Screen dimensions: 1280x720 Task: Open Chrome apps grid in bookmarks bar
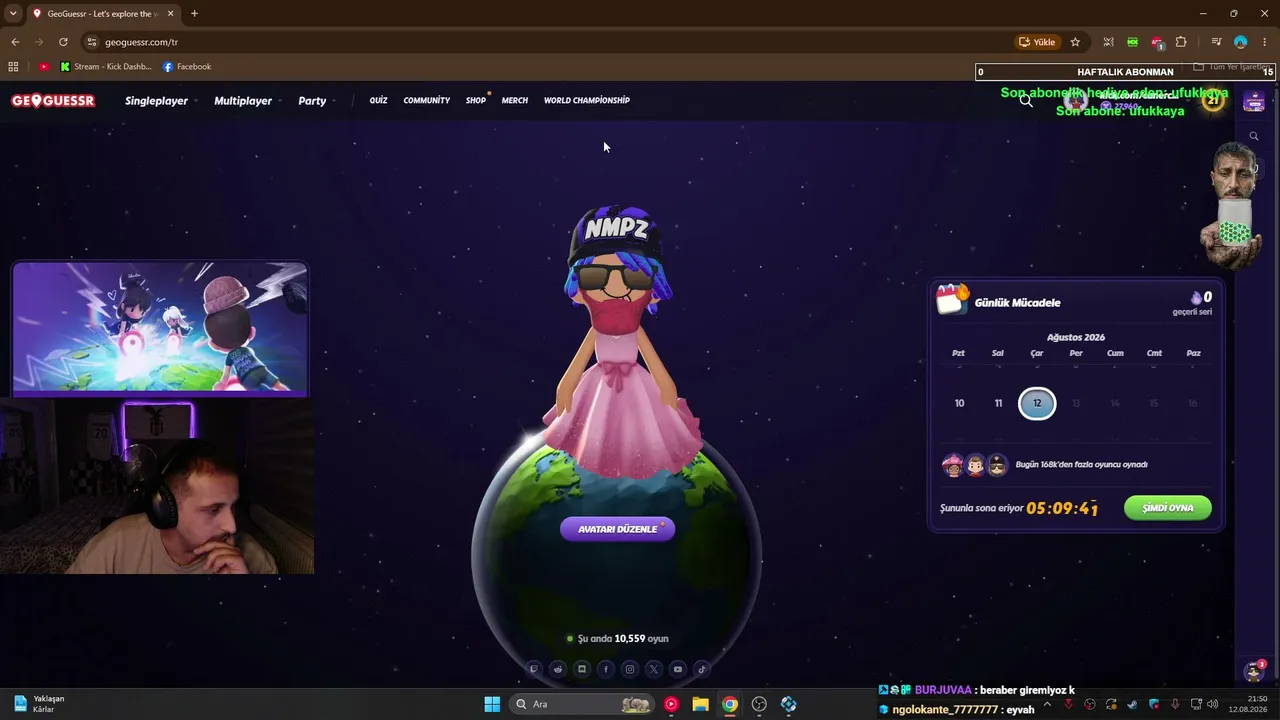pyautogui.click(x=13, y=67)
